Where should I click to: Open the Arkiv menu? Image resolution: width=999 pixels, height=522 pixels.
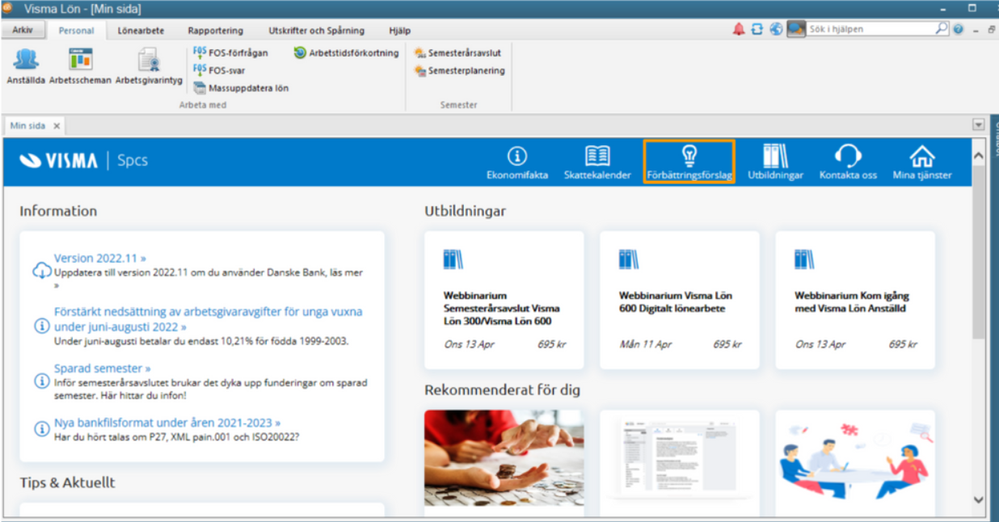coord(23,31)
